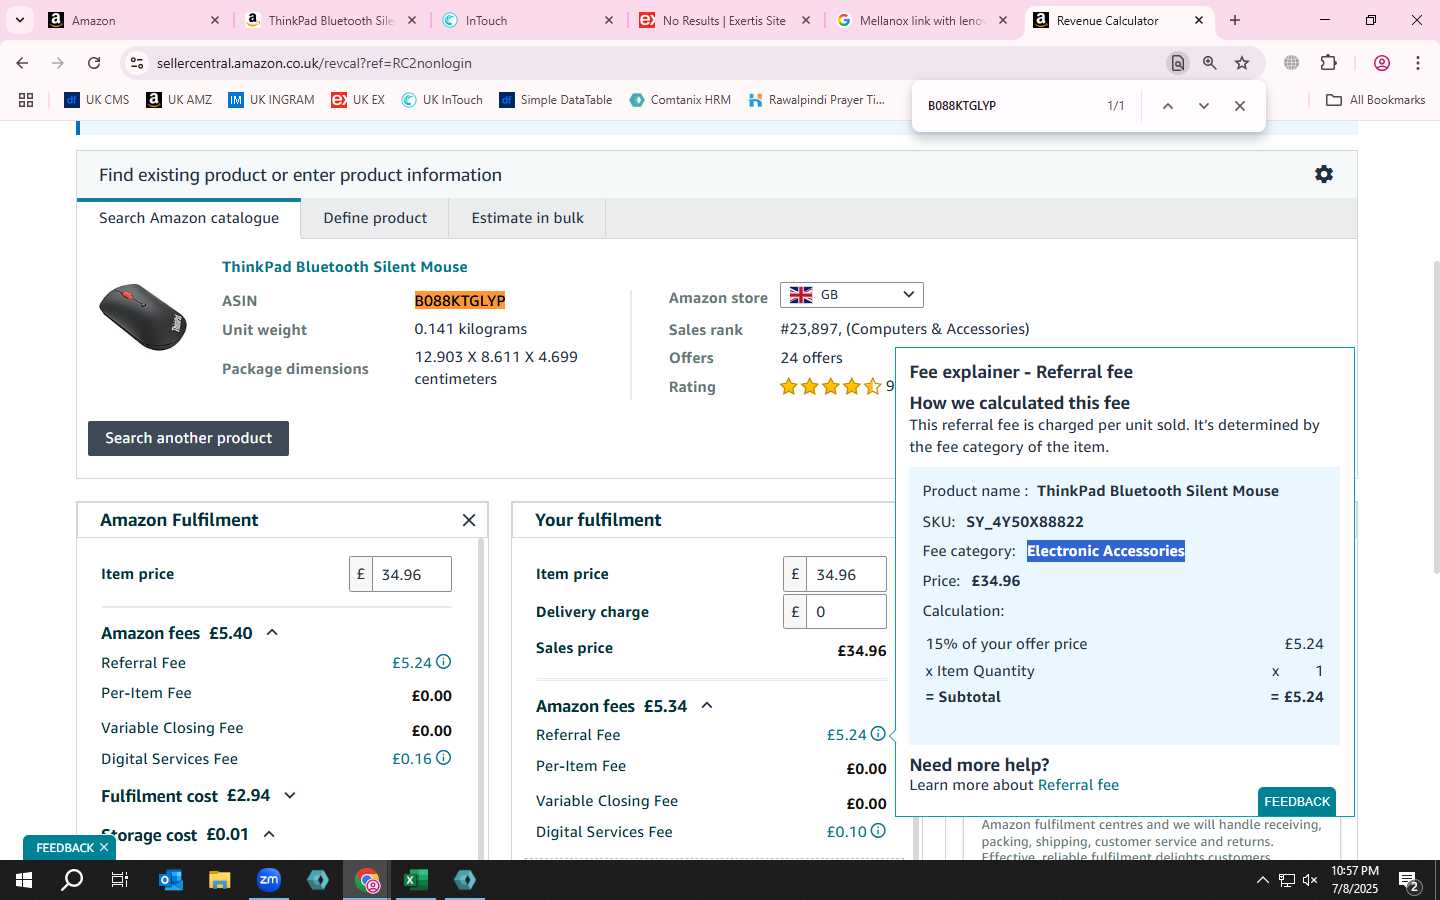Go to next find-in-page match

(1204, 106)
